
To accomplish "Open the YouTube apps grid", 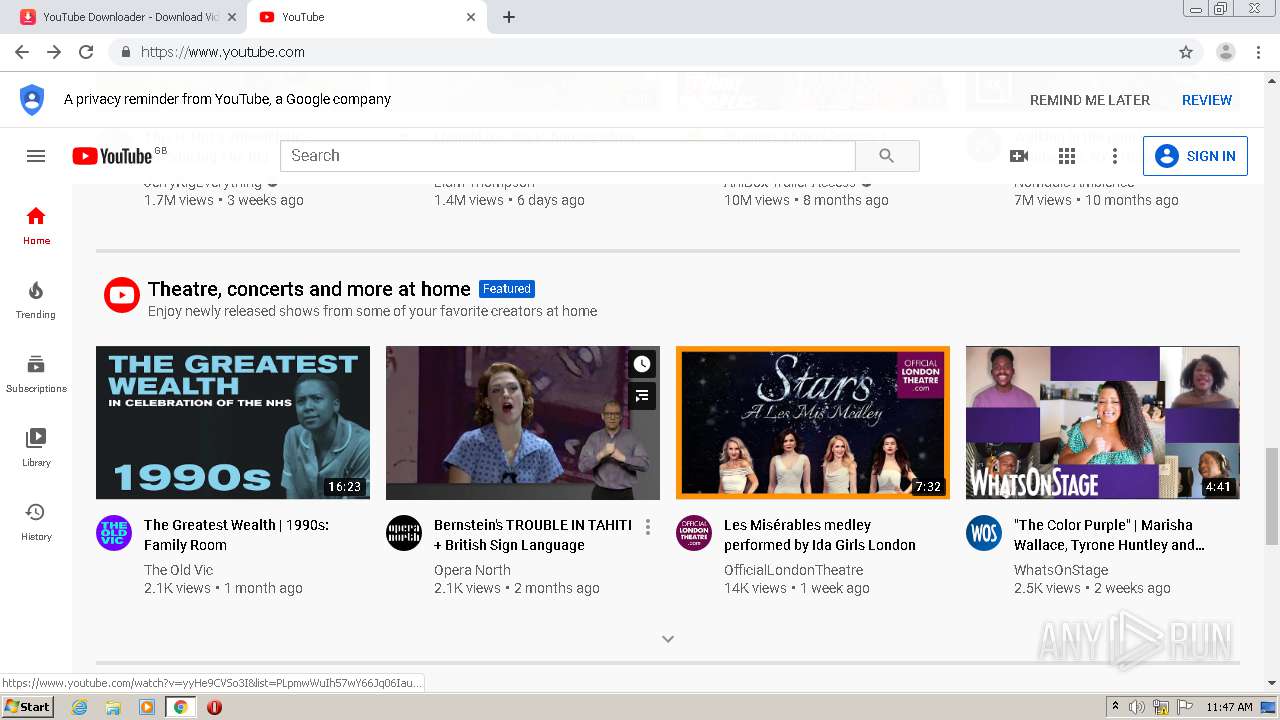I will [x=1067, y=156].
